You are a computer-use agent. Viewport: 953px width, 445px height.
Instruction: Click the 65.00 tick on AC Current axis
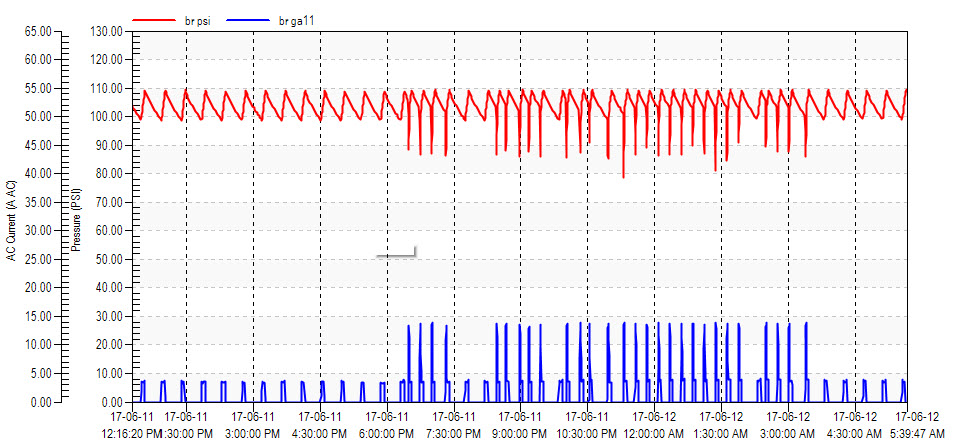tap(38, 32)
